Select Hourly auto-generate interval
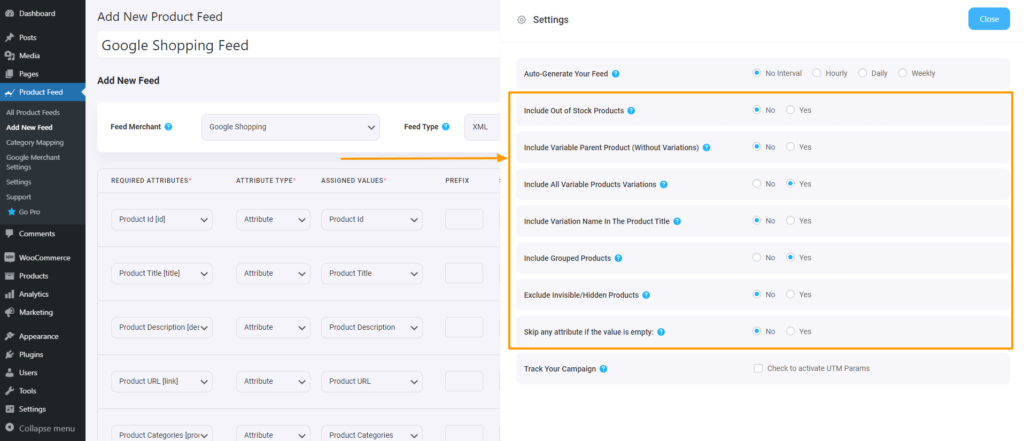 [x=816, y=73]
